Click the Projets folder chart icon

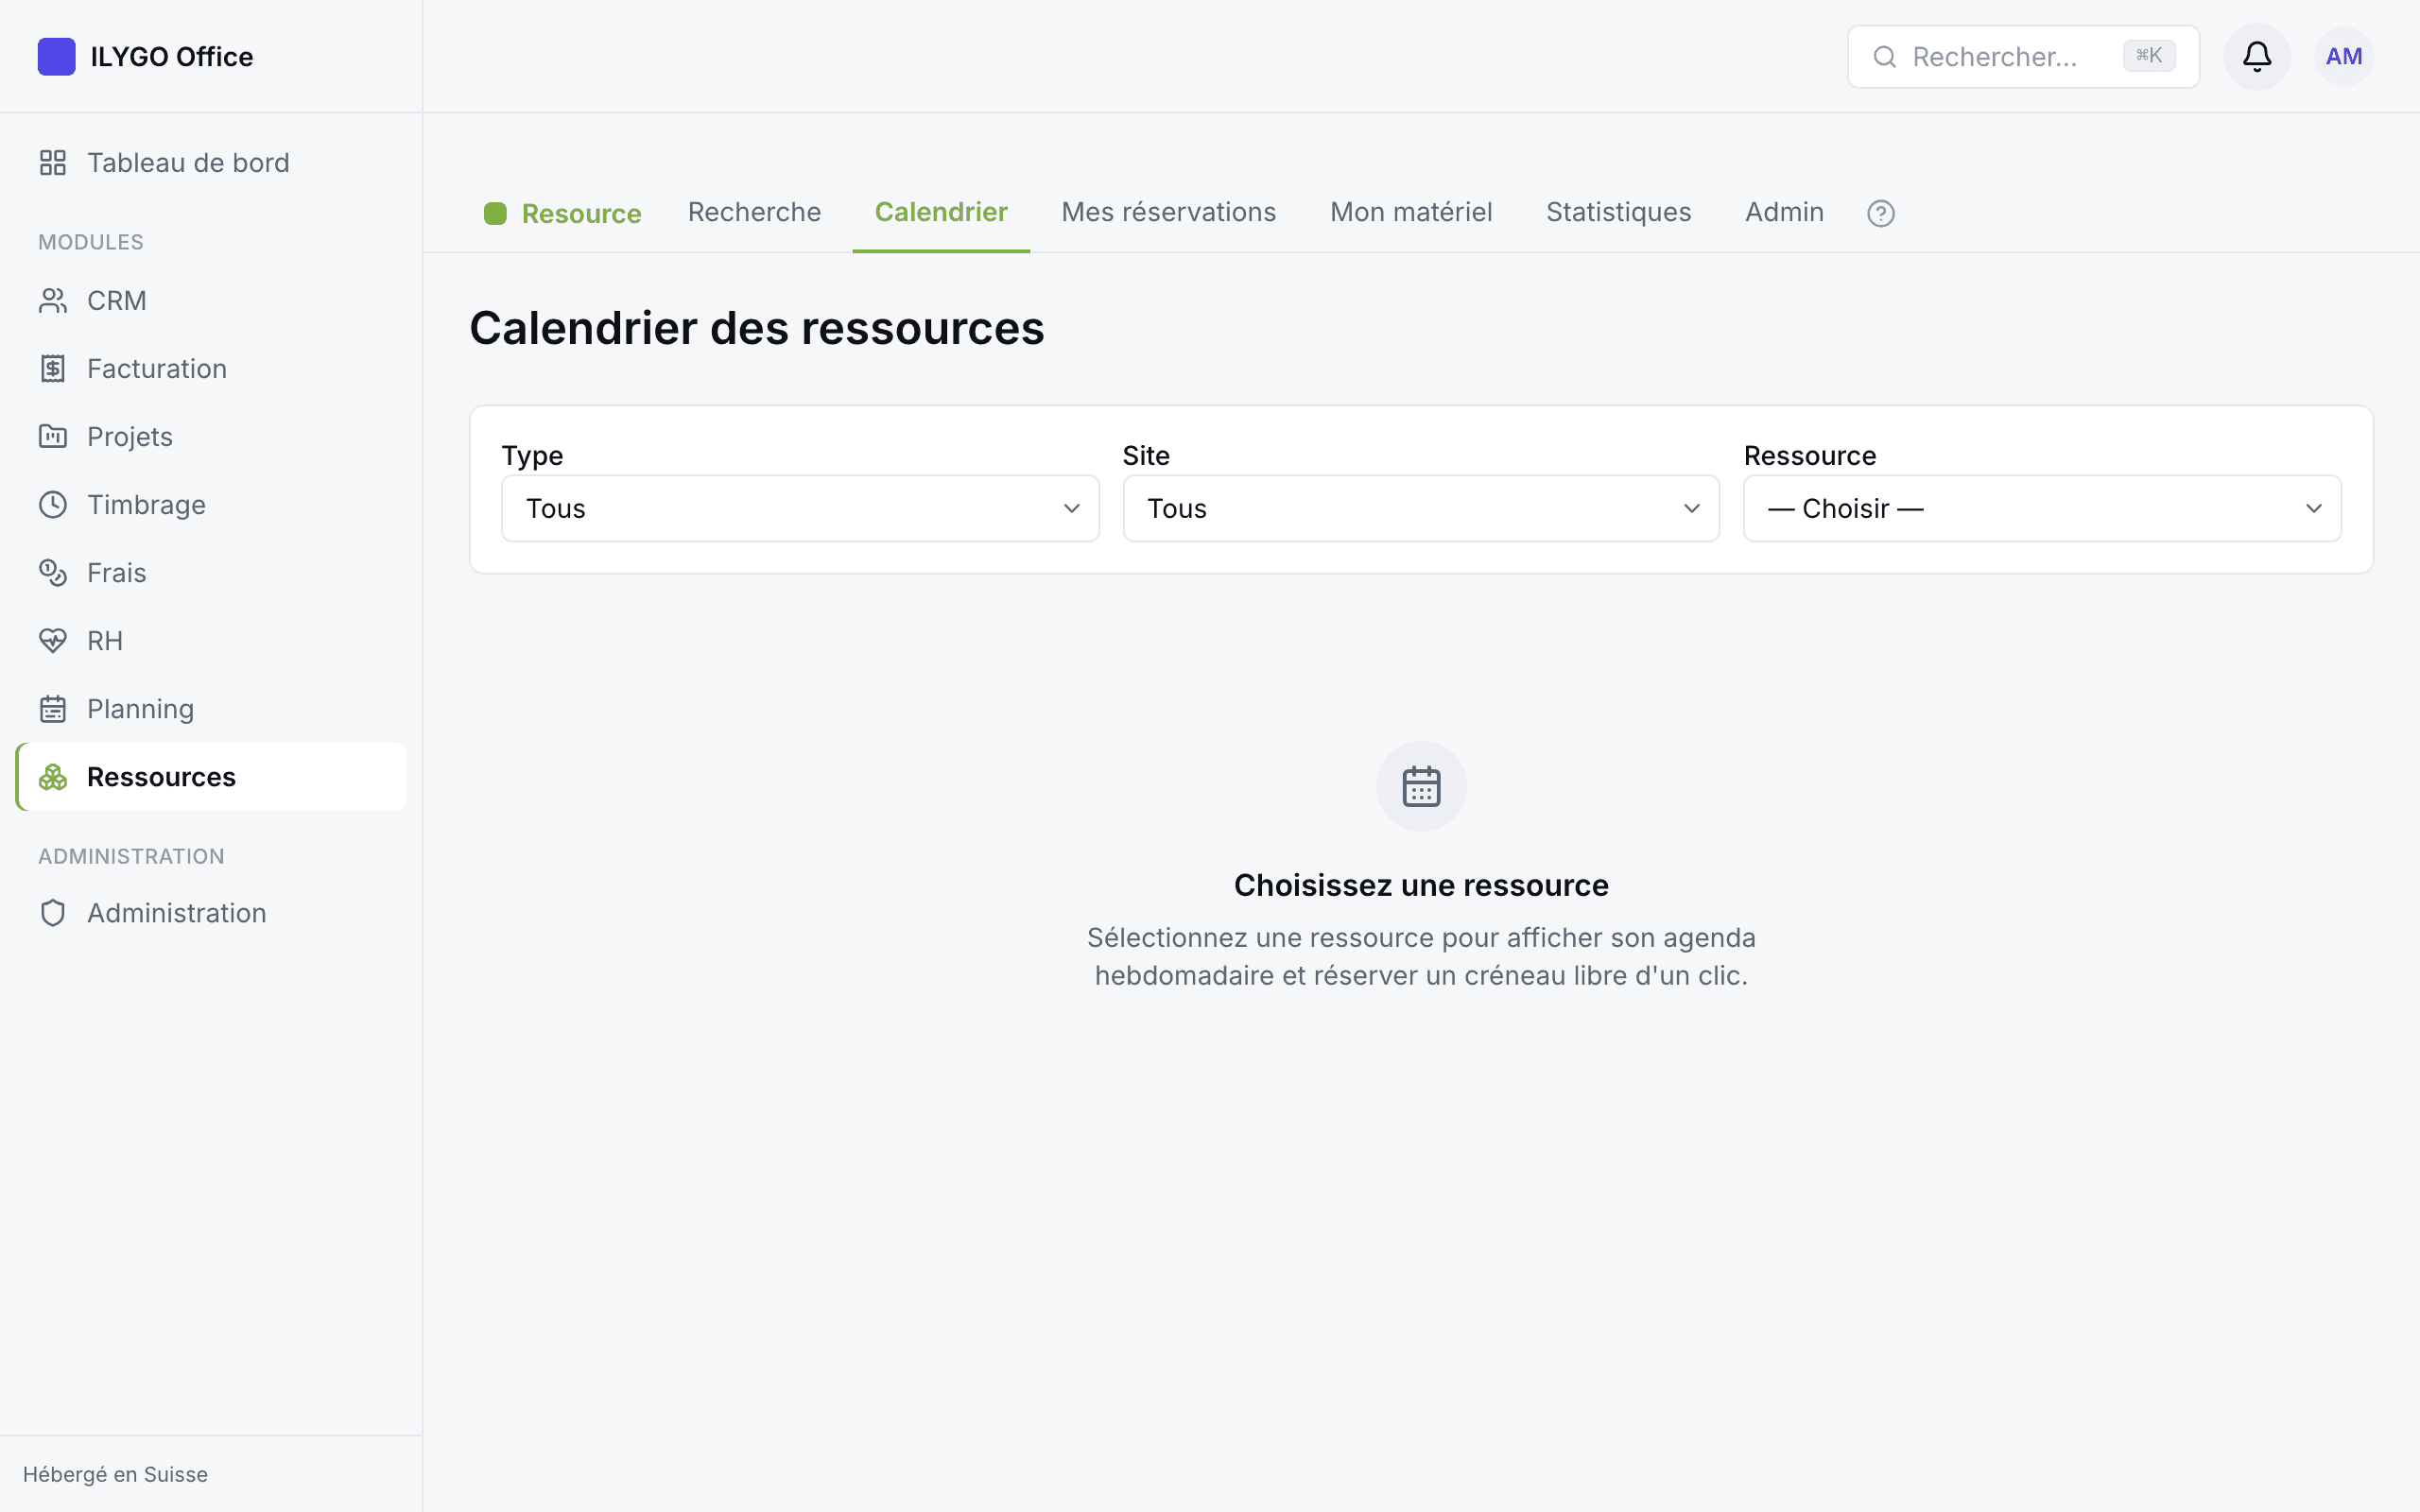click(x=53, y=437)
